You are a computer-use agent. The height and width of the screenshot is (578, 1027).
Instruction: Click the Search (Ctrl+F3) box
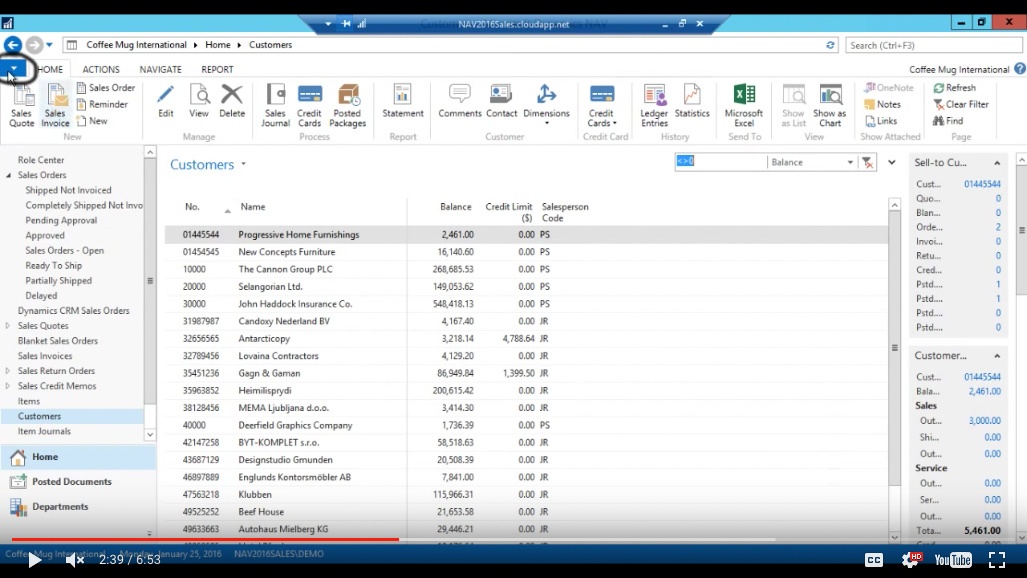(933, 45)
